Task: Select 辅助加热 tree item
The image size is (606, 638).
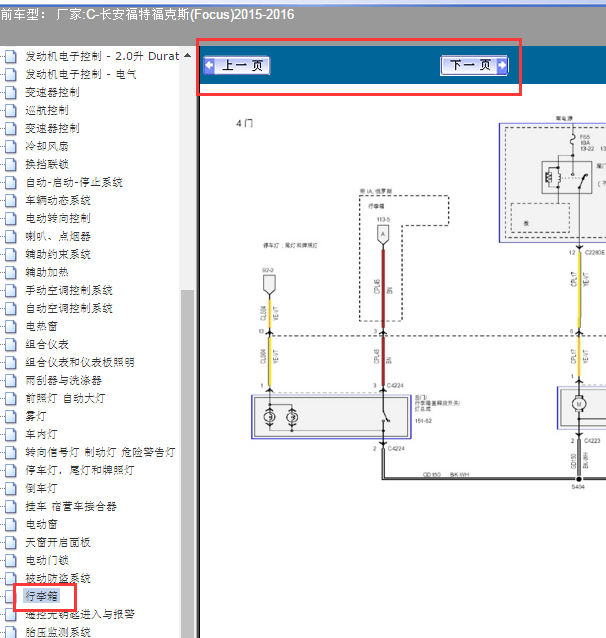Action: tap(47, 272)
